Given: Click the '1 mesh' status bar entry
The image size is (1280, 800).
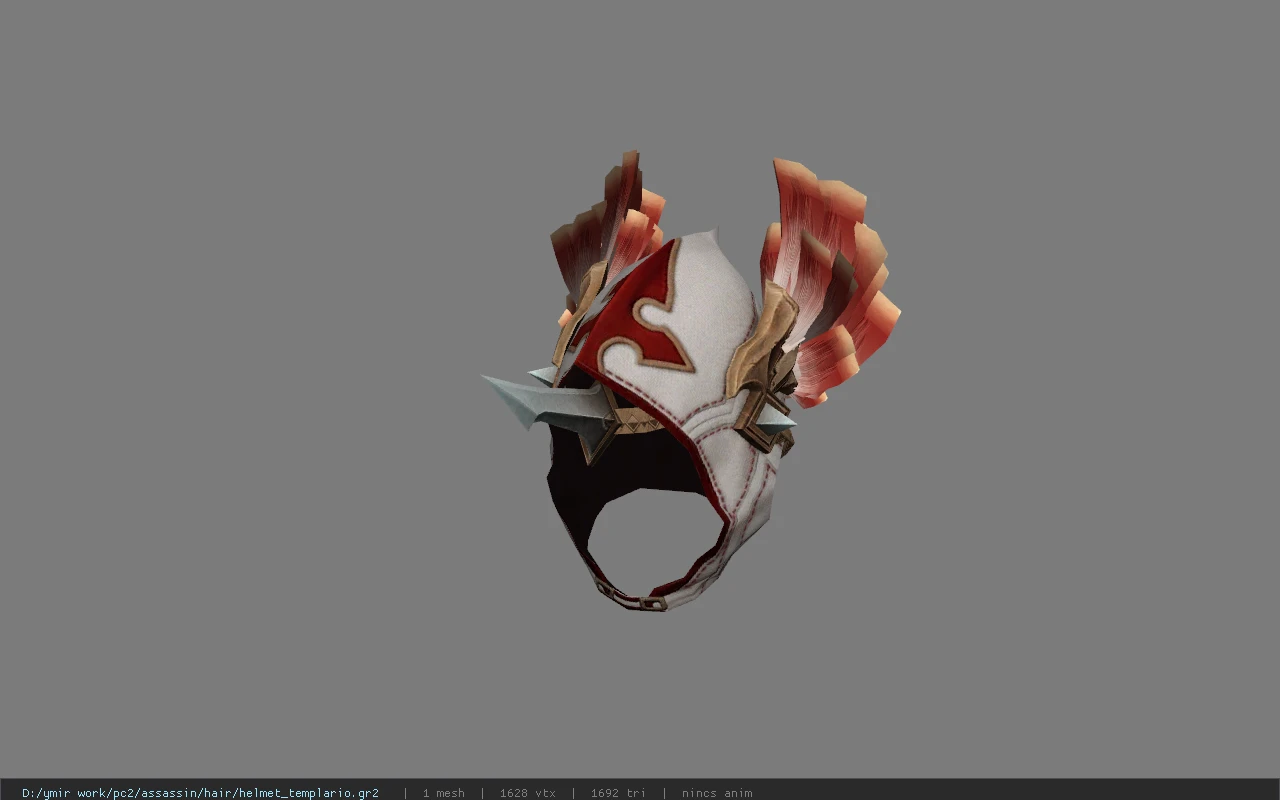Looking at the screenshot, I should point(443,792).
